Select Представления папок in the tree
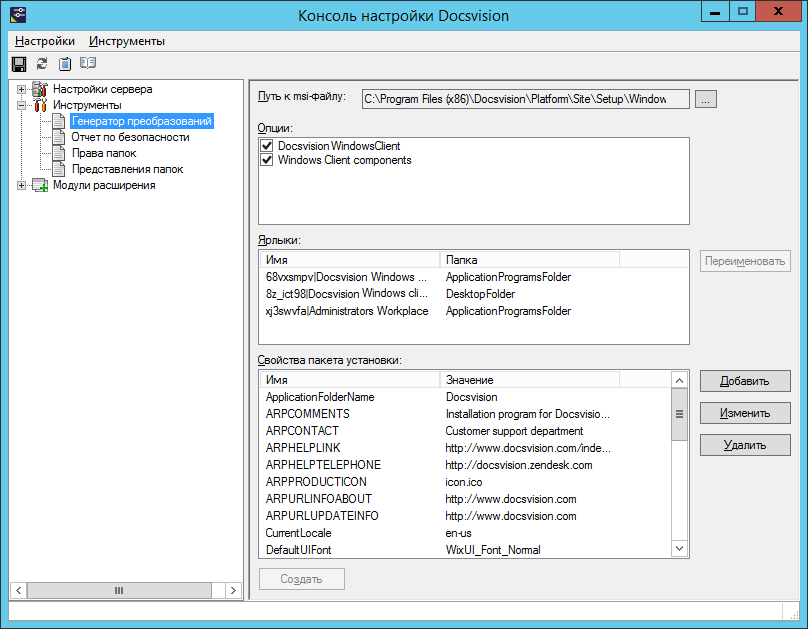Image resolution: width=808 pixels, height=629 pixels. [x=127, y=169]
